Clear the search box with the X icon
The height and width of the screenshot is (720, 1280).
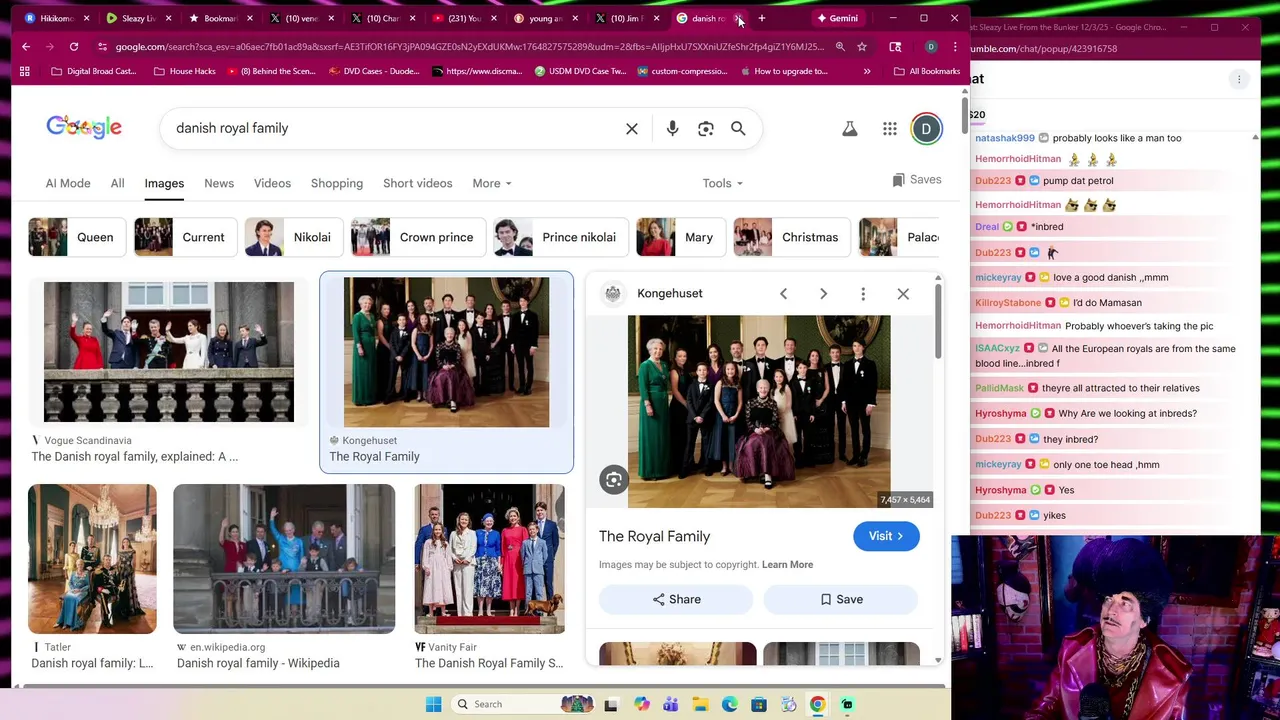(x=632, y=128)
